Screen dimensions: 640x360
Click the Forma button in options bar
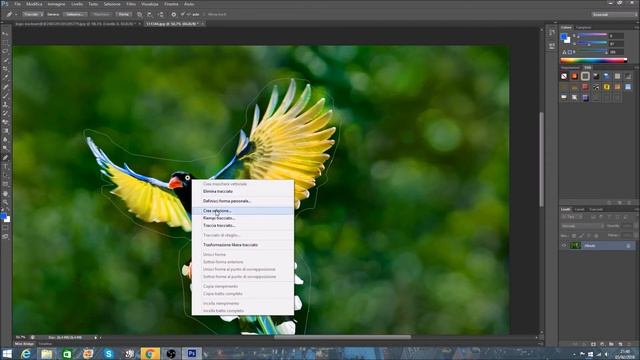[124, 14]
